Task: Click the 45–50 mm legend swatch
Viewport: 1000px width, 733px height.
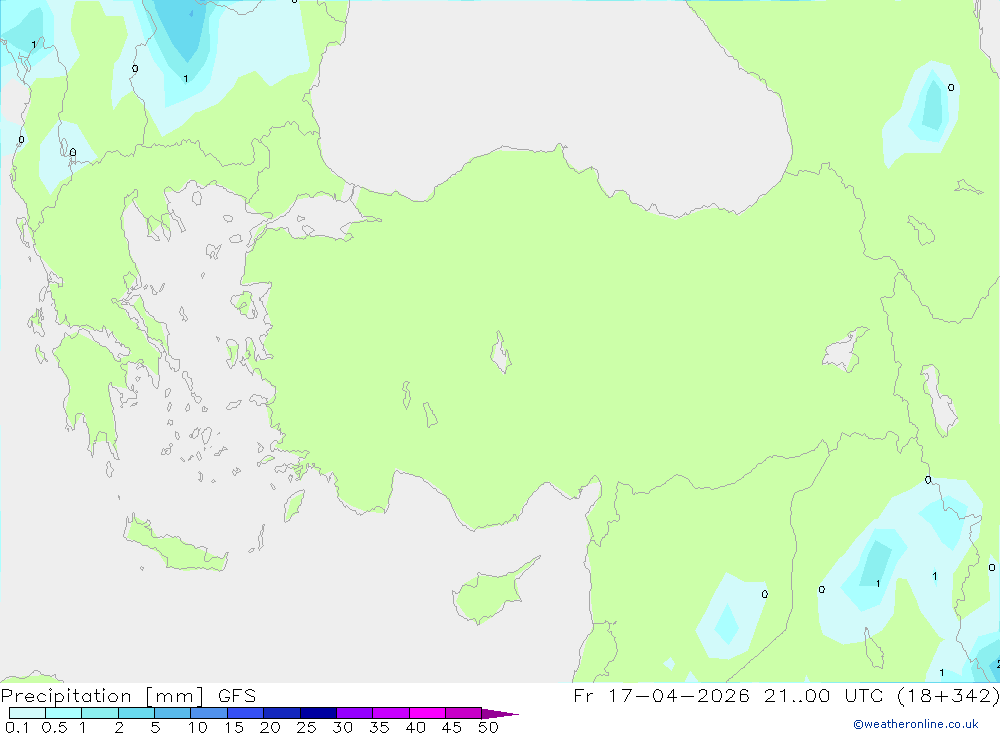Action: point(463,713)
